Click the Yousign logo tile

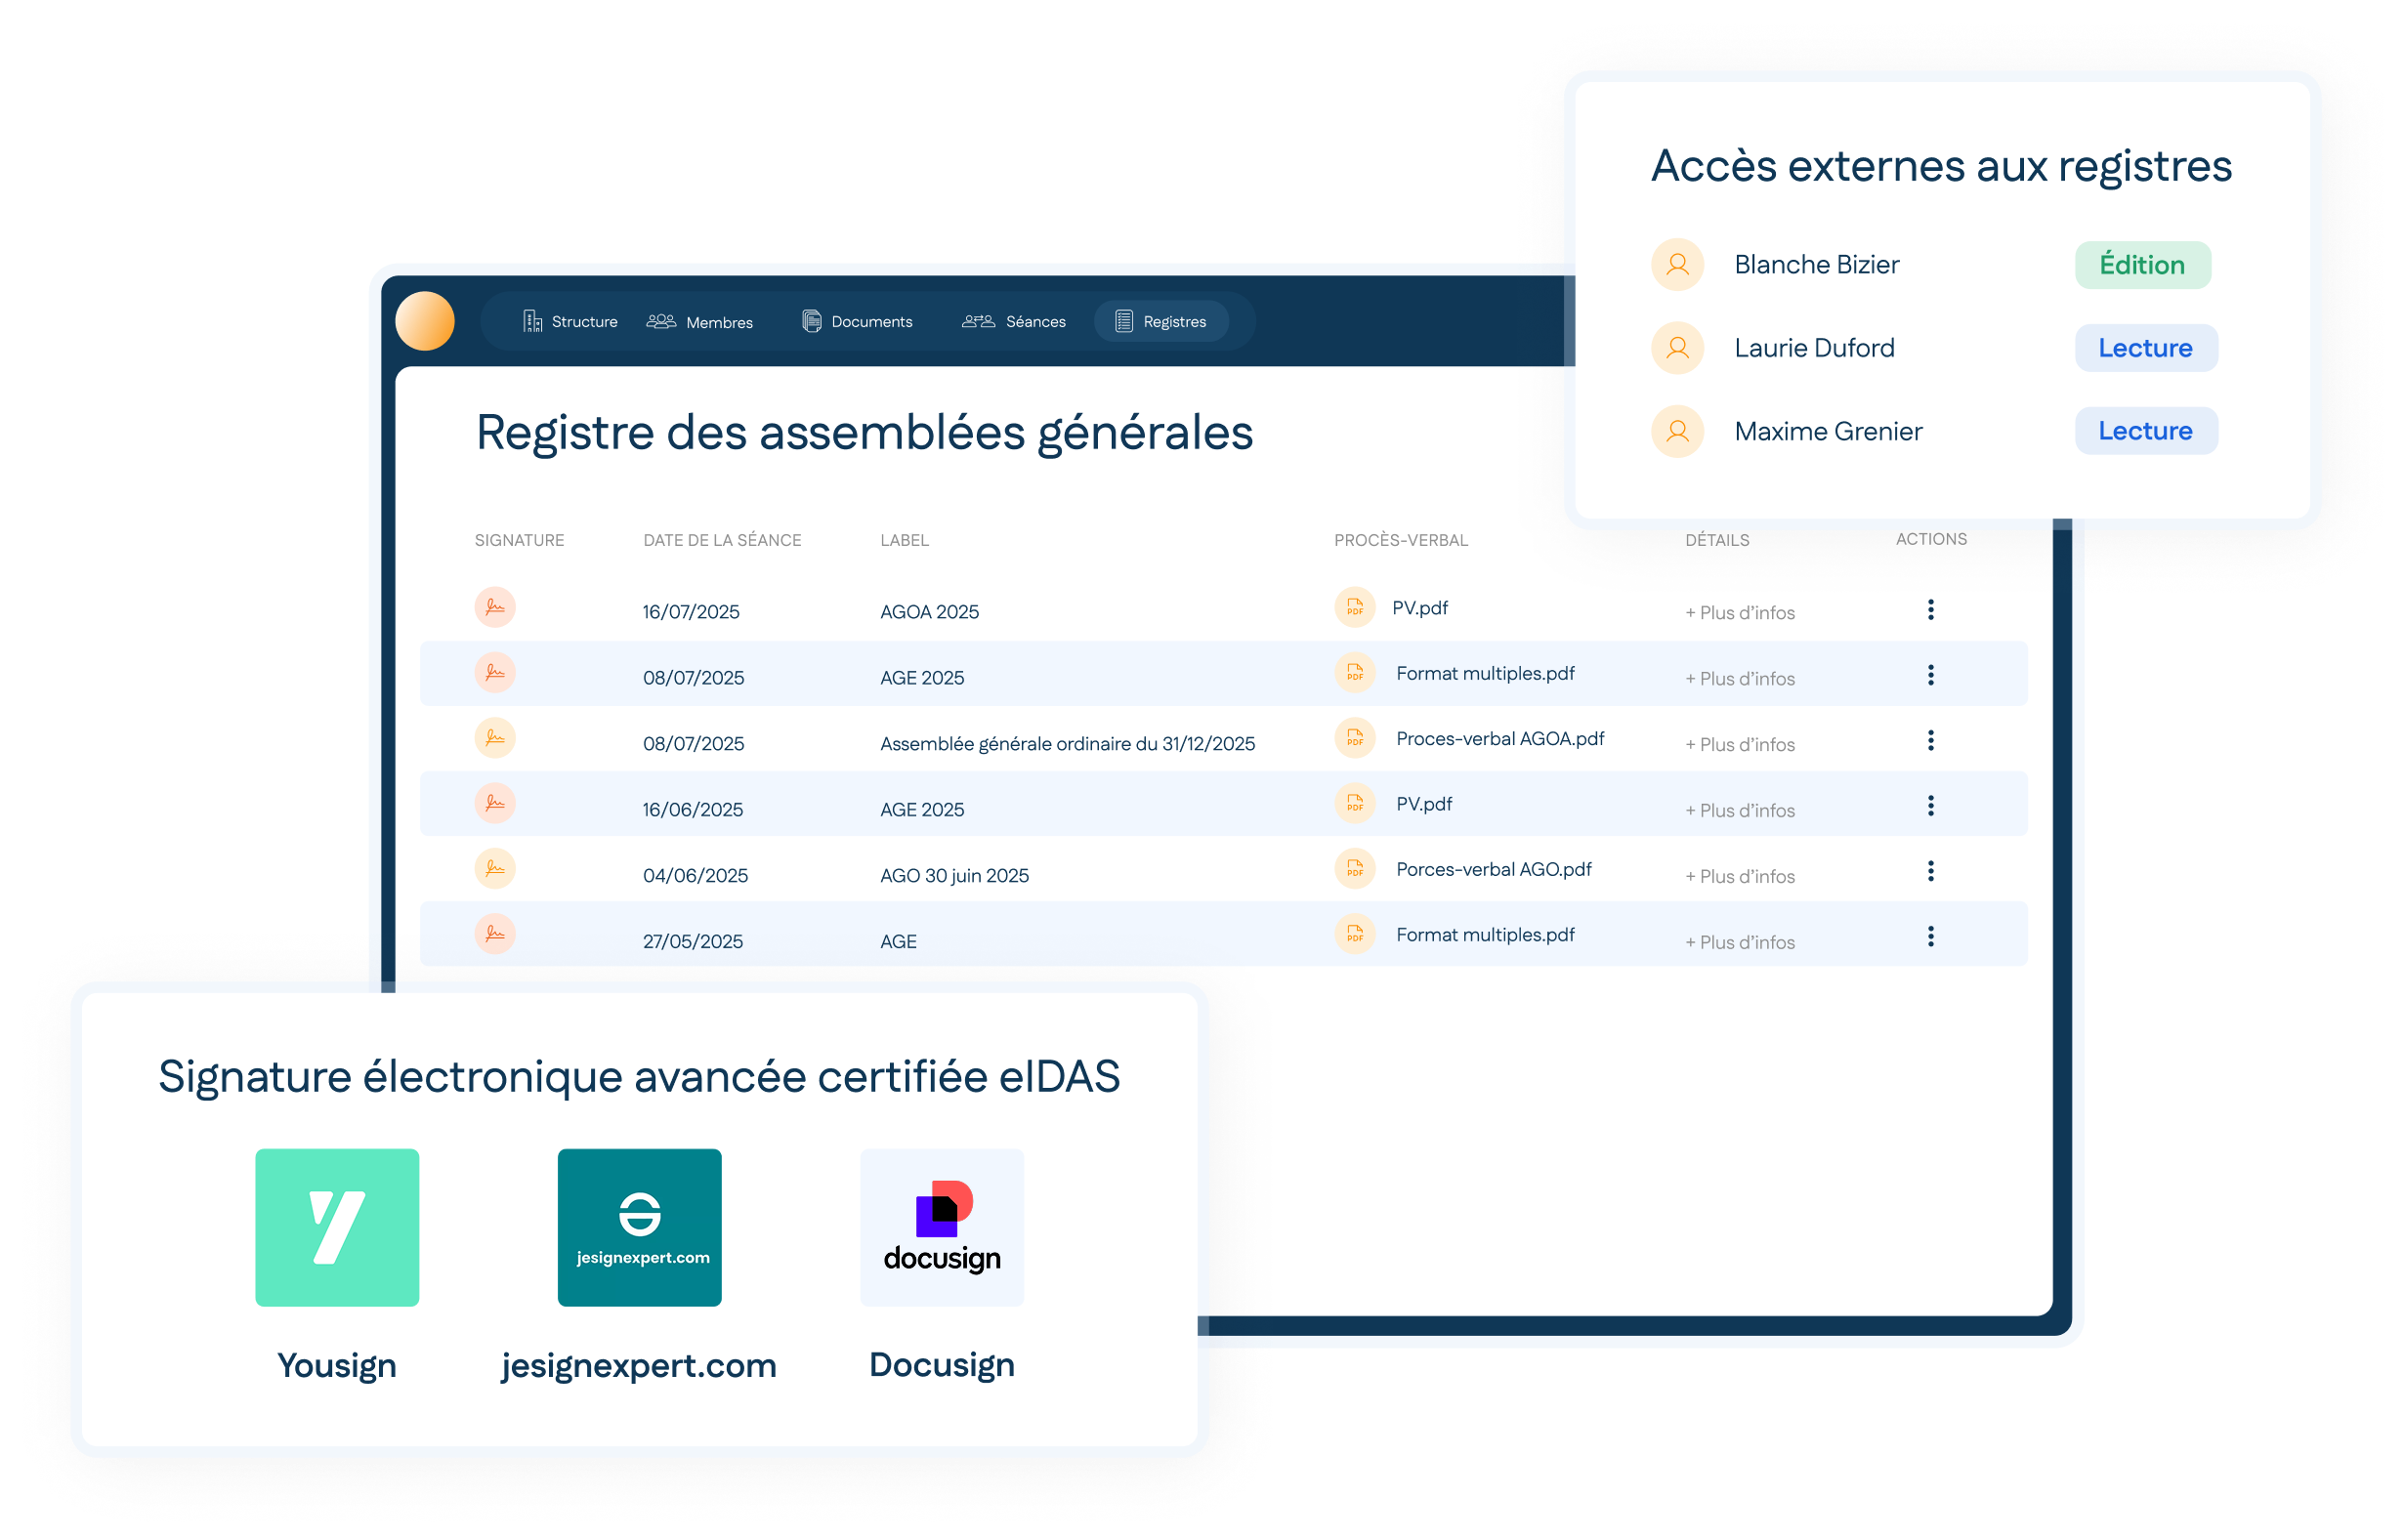pyautogui.click(x=337, y=1227)
